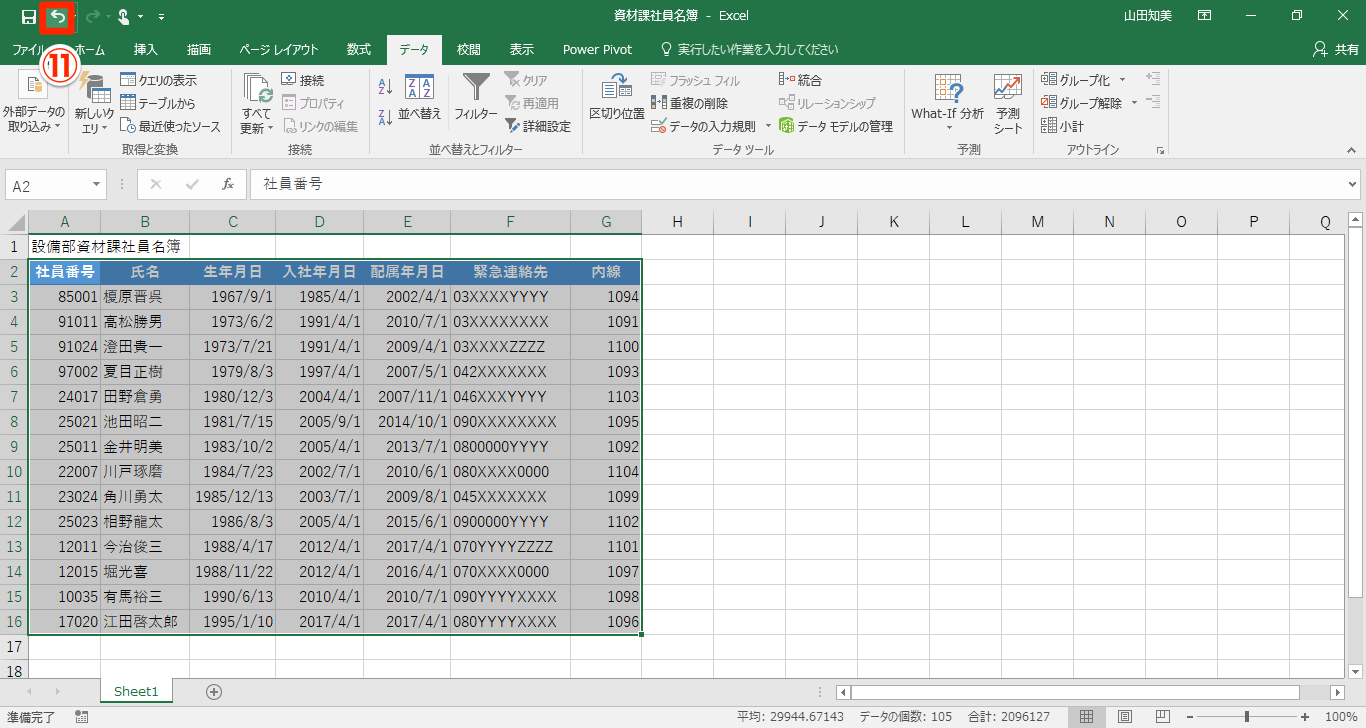Open Outline (アウトライン) dialog launcher

click(1160, 150)
